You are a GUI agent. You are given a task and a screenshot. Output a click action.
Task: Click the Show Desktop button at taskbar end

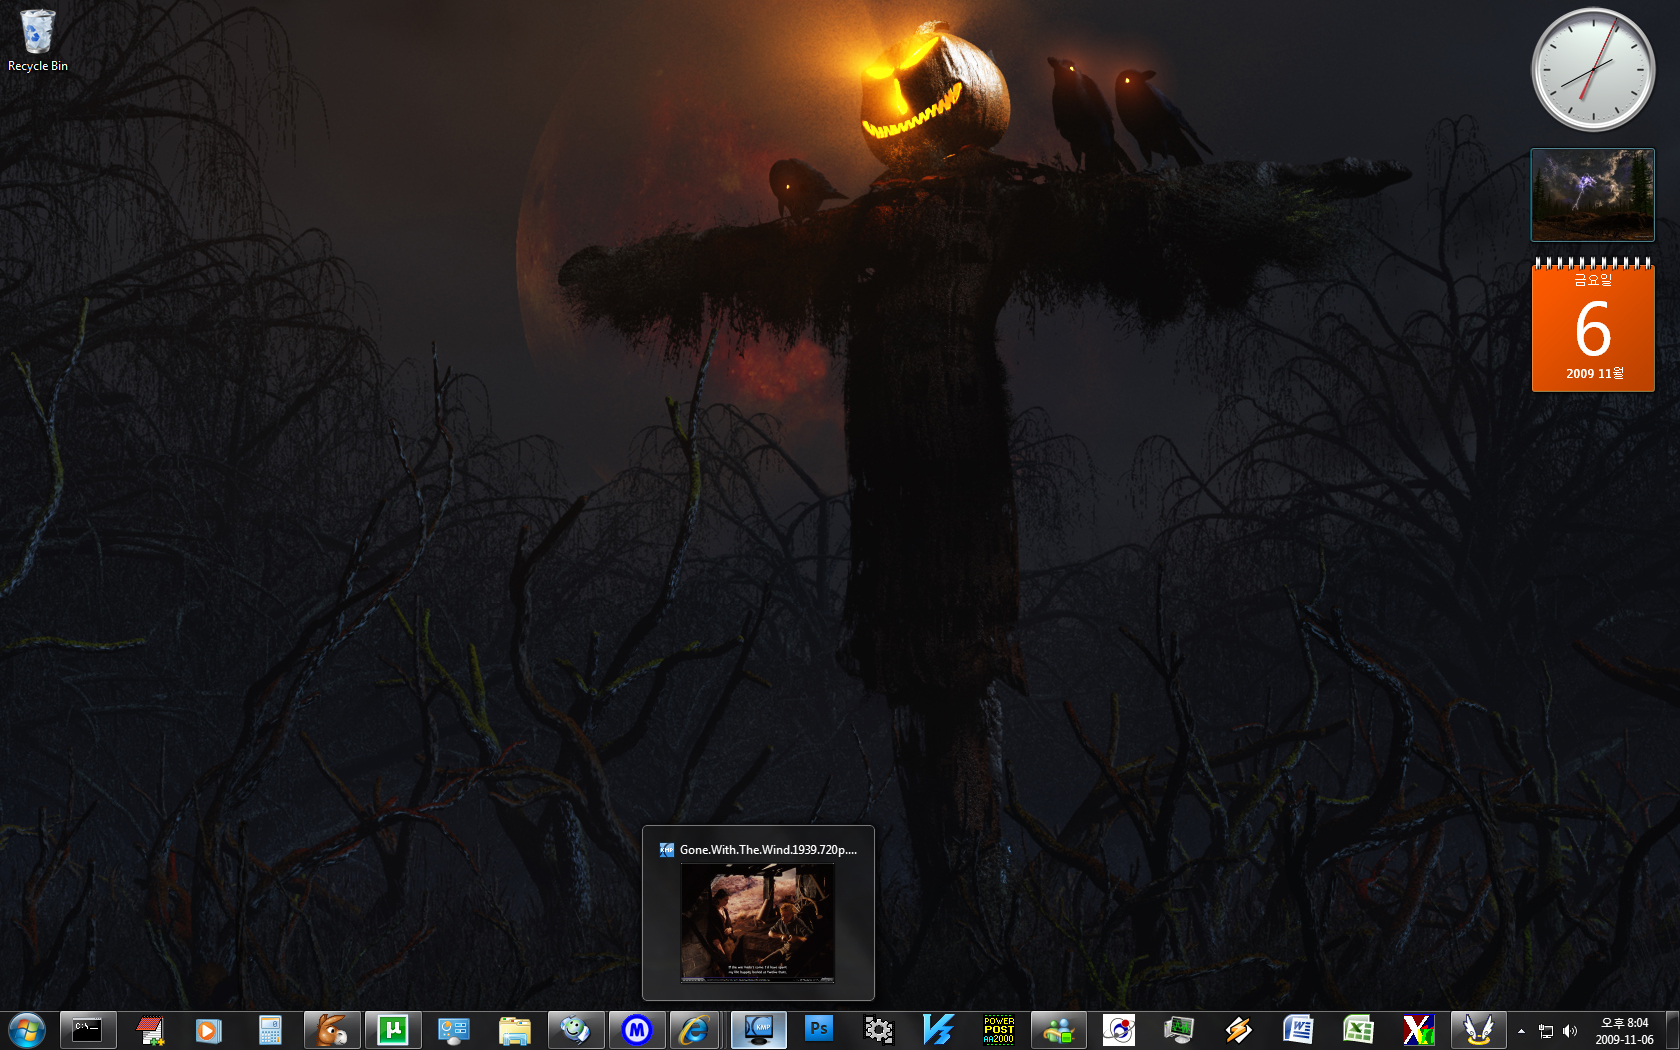(1672, 1031)
